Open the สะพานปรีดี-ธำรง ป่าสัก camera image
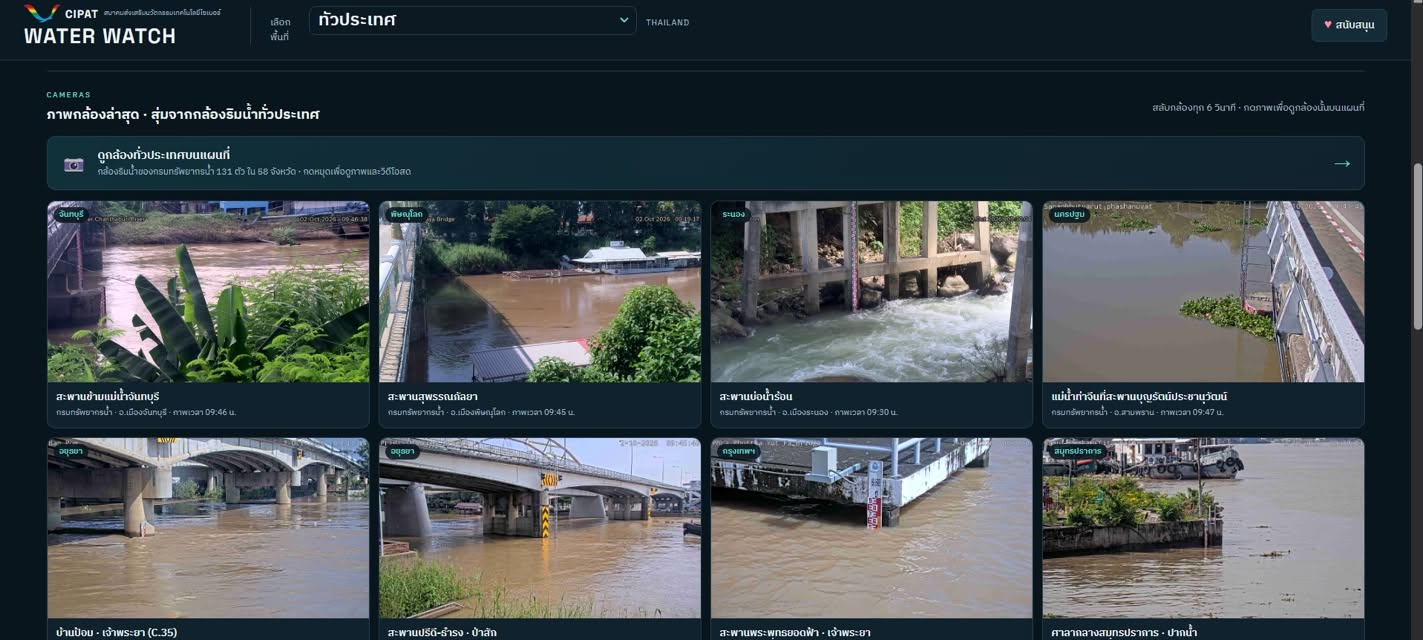 tap(540, 528)
